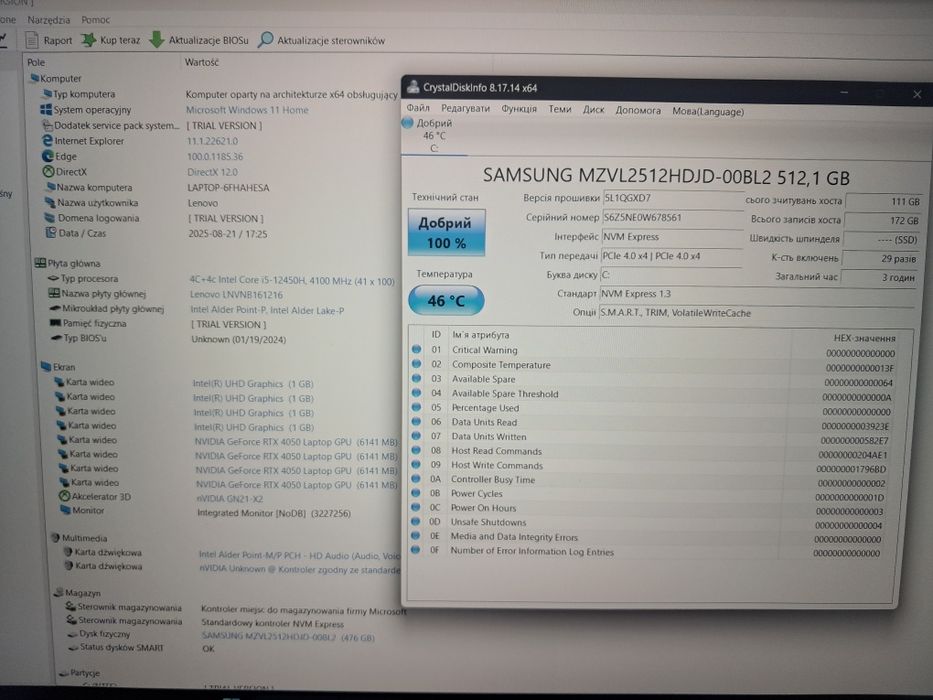Click the 46 °C temperature button
The width and height of the screenshot is (933, 700).
446,300
